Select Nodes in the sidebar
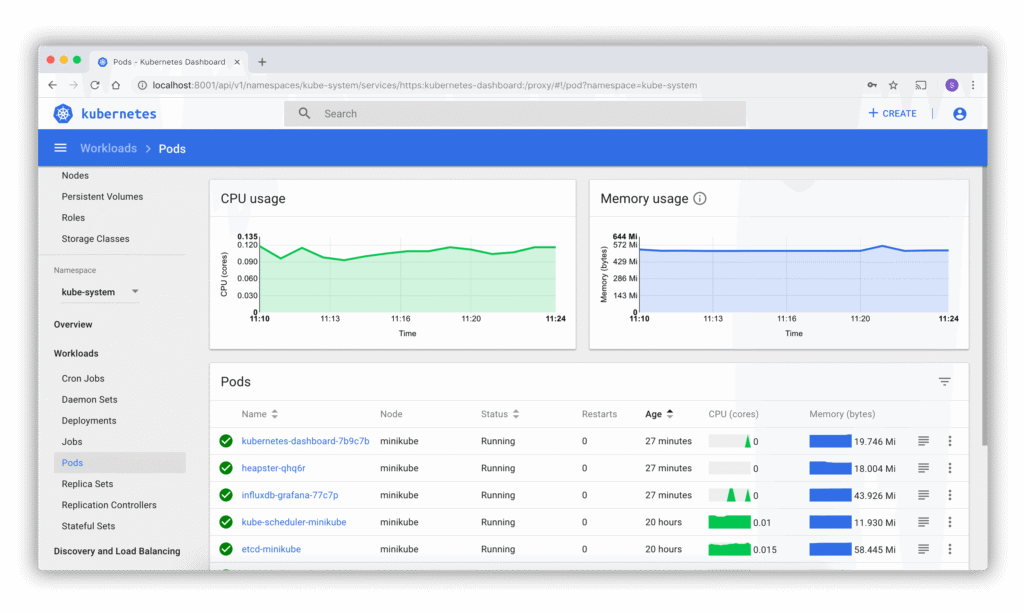The width and height of the screenshot is (1024, 612). 75,176
